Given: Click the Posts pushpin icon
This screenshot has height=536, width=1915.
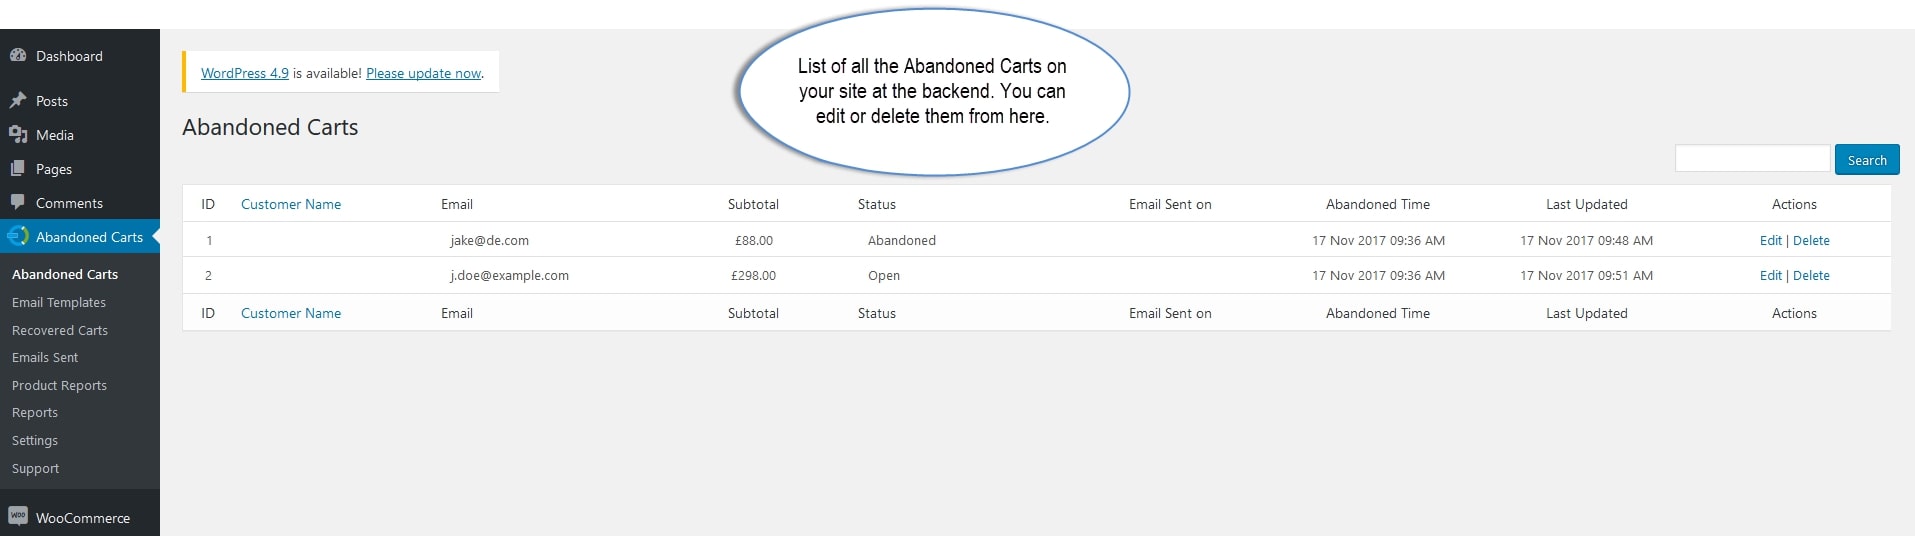Looking at the screenshot, I should 17,101.
